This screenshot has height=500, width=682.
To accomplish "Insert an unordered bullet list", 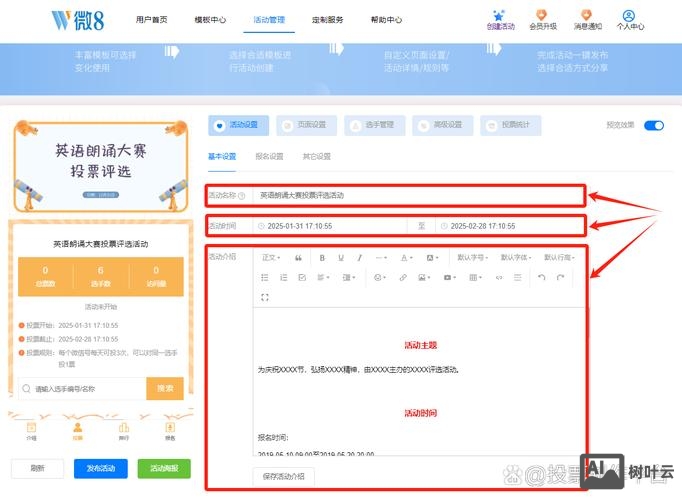I will point(264,277).
